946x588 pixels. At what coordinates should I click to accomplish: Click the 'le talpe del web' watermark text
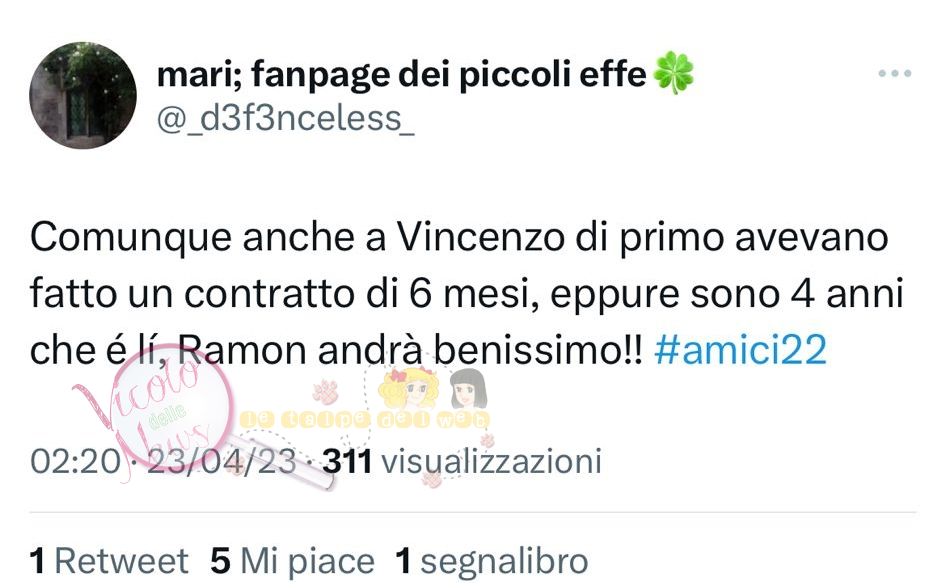pos(365,419)
